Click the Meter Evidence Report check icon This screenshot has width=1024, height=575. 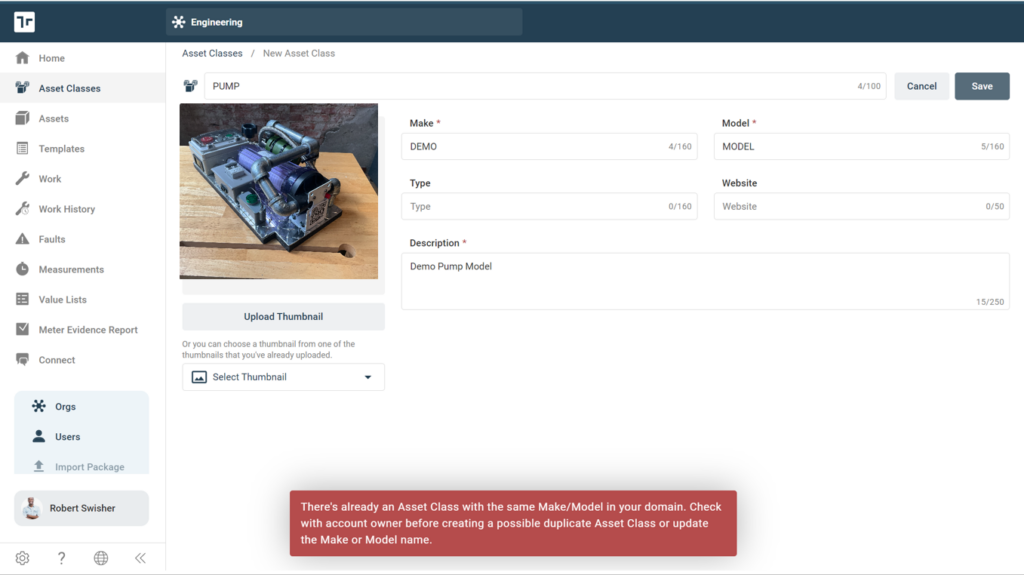(22, 329)
